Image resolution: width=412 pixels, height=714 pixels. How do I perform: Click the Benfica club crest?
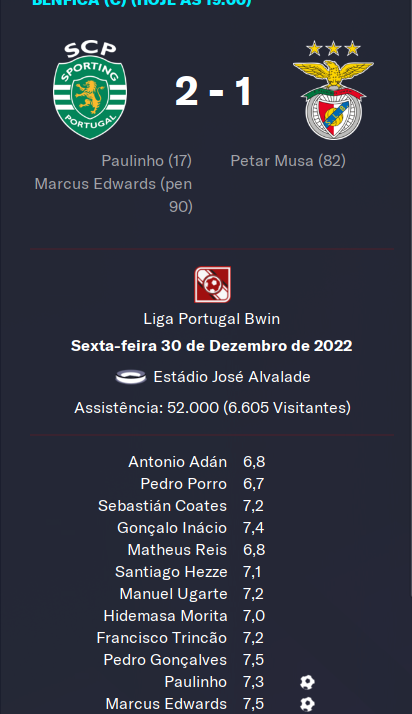333,90
